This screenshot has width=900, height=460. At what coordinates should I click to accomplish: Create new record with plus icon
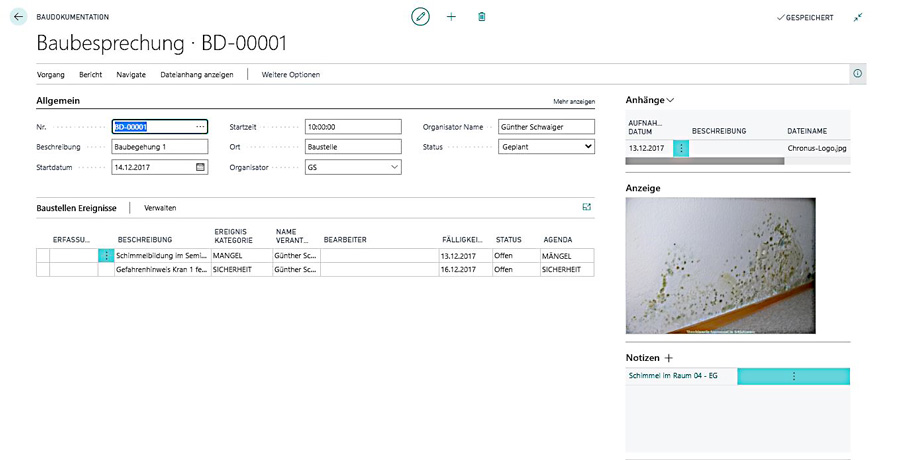(x=451, y=17)
